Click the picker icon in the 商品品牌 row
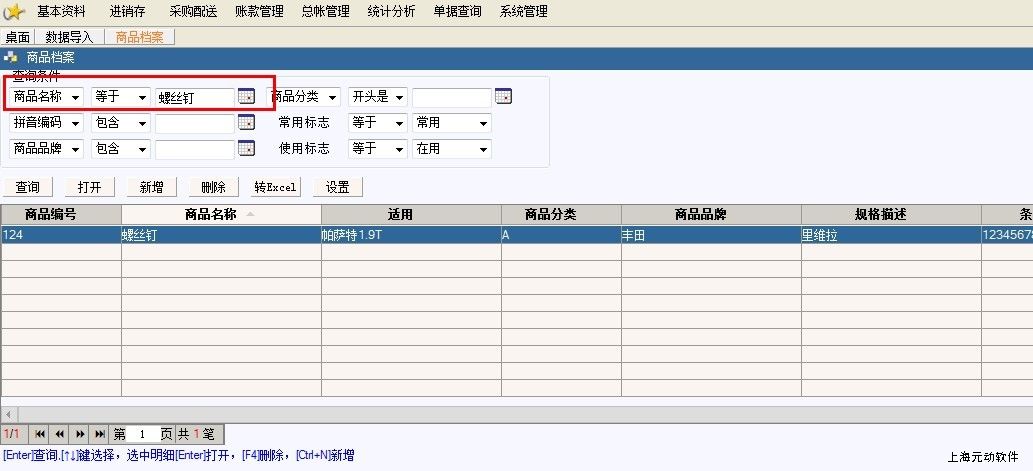The width and height of the screenshot is (1033, 471). point(246,149)
